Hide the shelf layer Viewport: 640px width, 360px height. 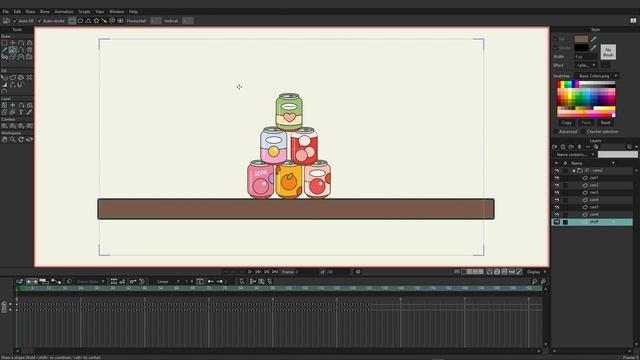(557, 222)
